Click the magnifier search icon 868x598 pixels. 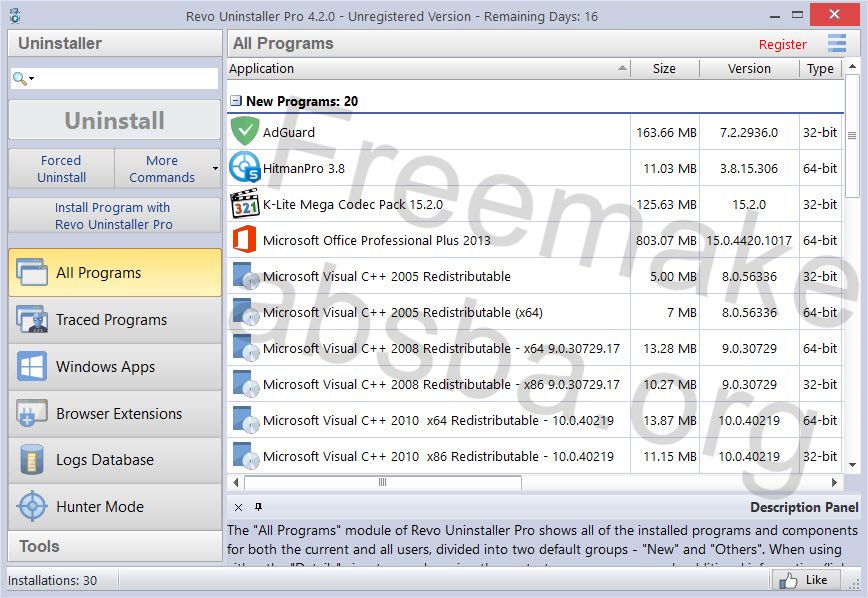(19, 79)
